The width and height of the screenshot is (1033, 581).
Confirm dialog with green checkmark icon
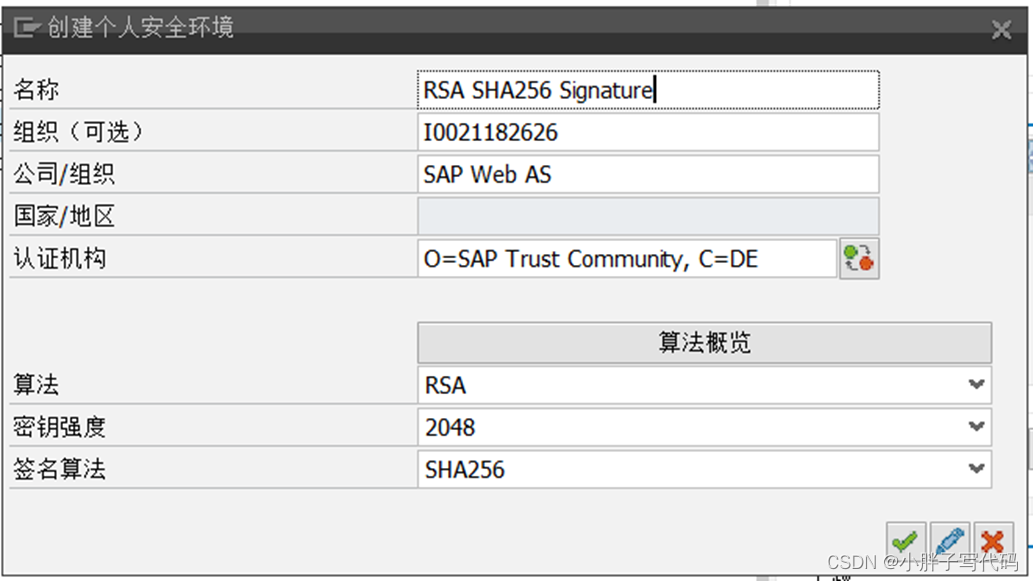tap(905, 540)
